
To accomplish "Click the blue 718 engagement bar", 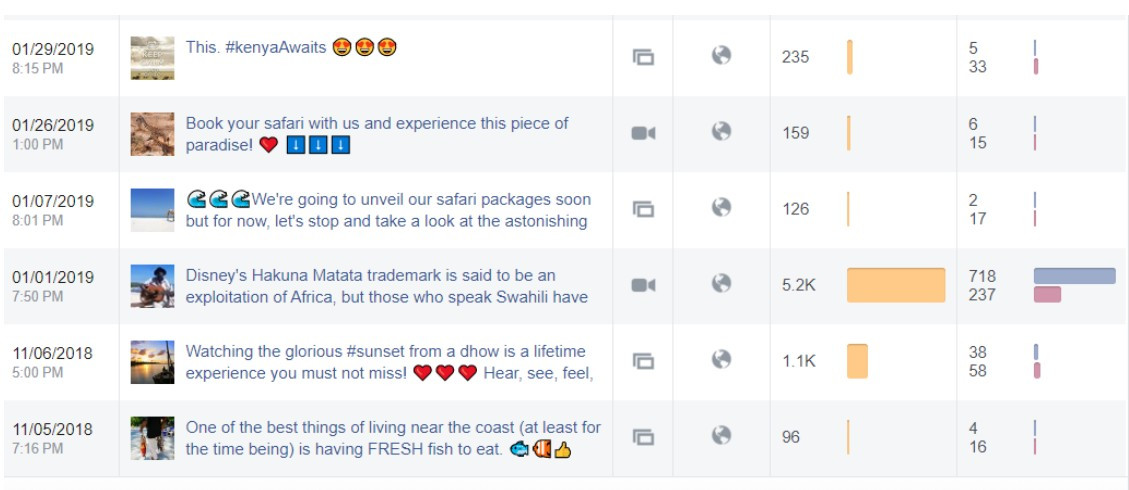I will point(1074,276).
